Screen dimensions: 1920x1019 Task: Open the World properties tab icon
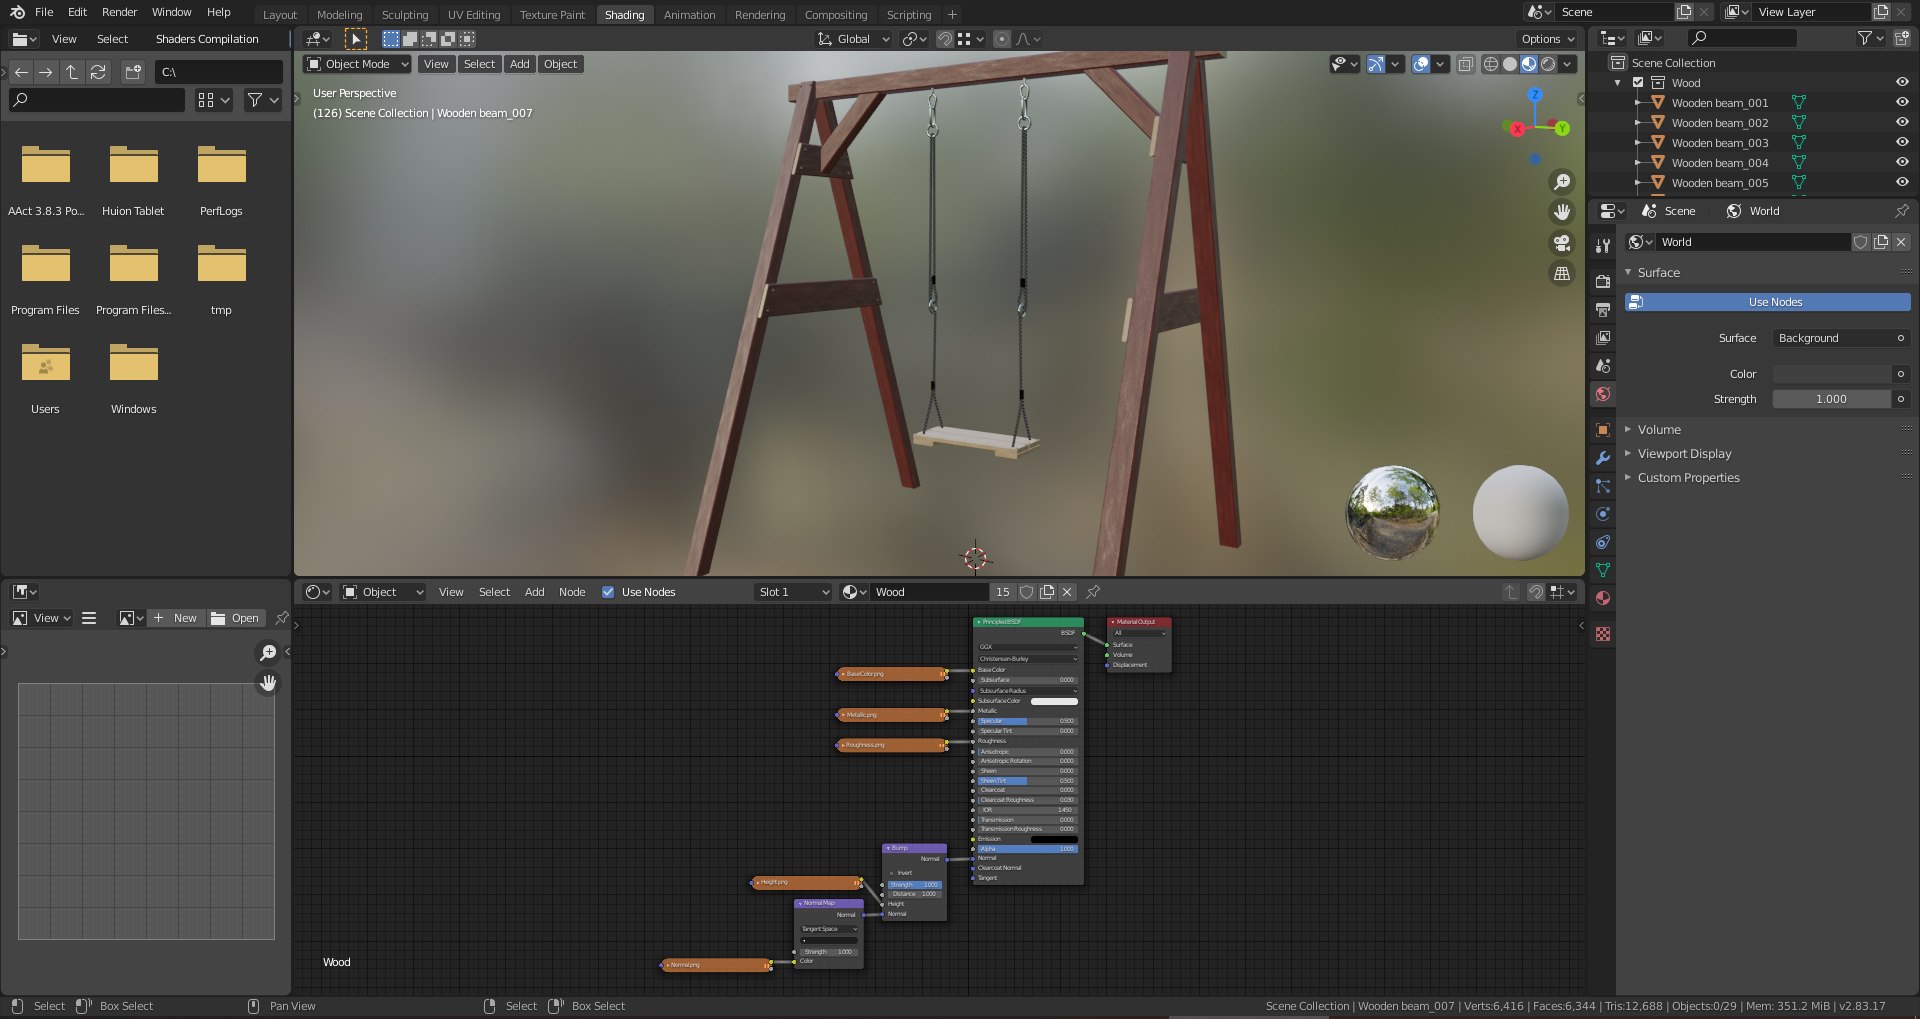1603,394
